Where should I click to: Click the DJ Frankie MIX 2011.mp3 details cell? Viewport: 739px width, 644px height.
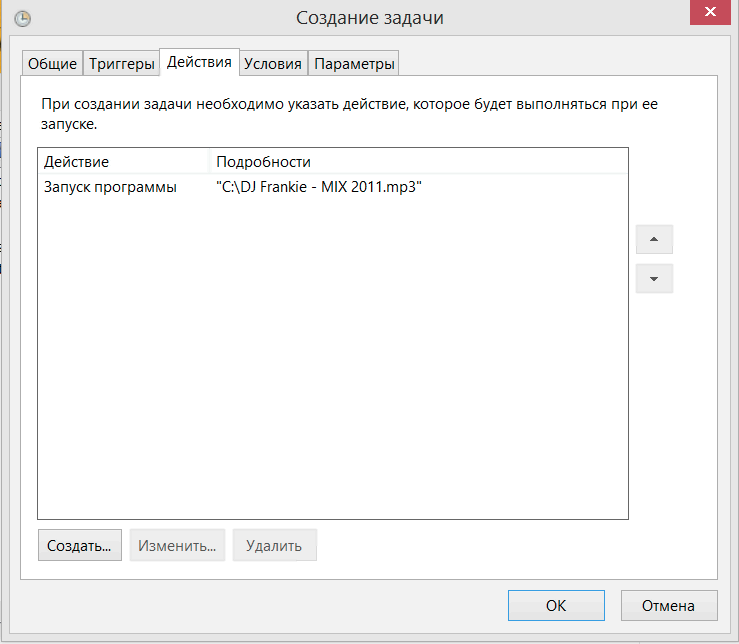pos(318,187)
